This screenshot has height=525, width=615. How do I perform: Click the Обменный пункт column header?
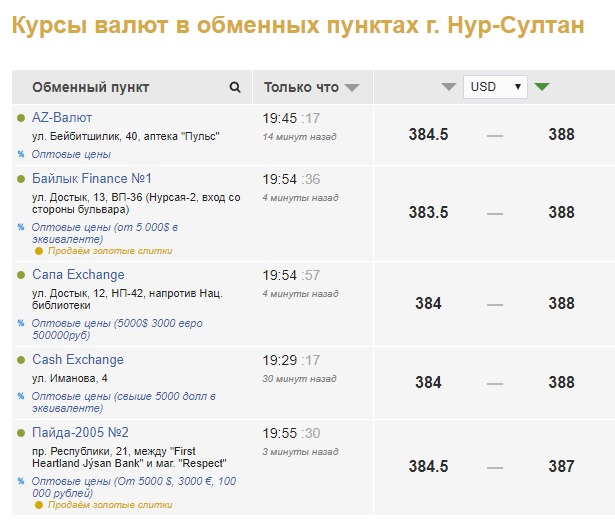point(90,87)
